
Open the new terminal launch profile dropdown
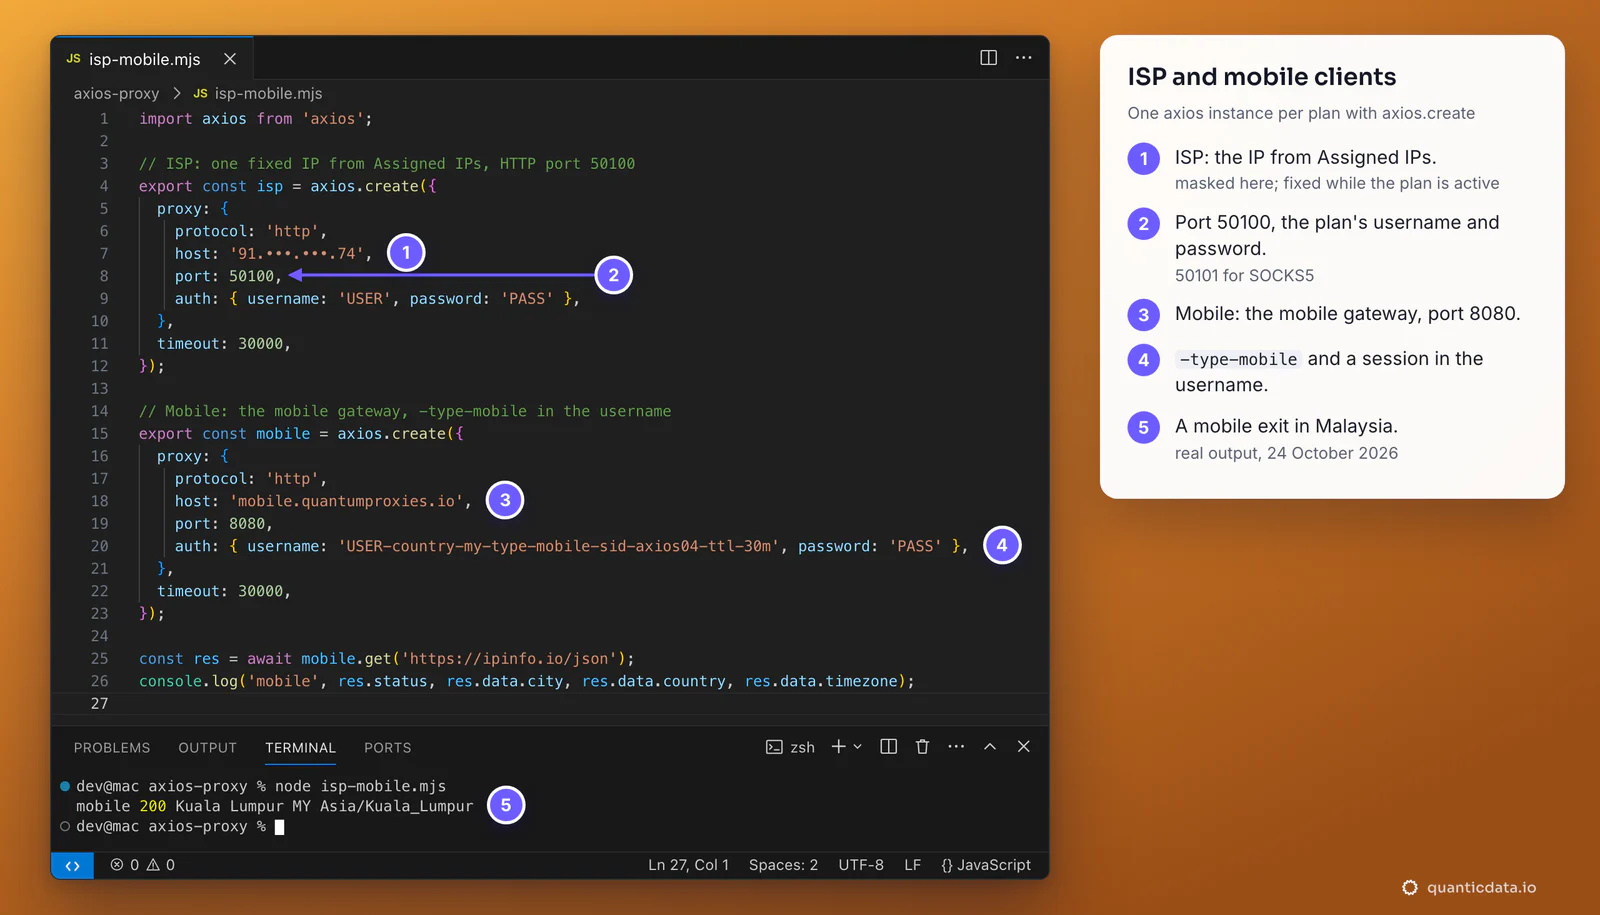pyautogui.click(x=858, y=747)
